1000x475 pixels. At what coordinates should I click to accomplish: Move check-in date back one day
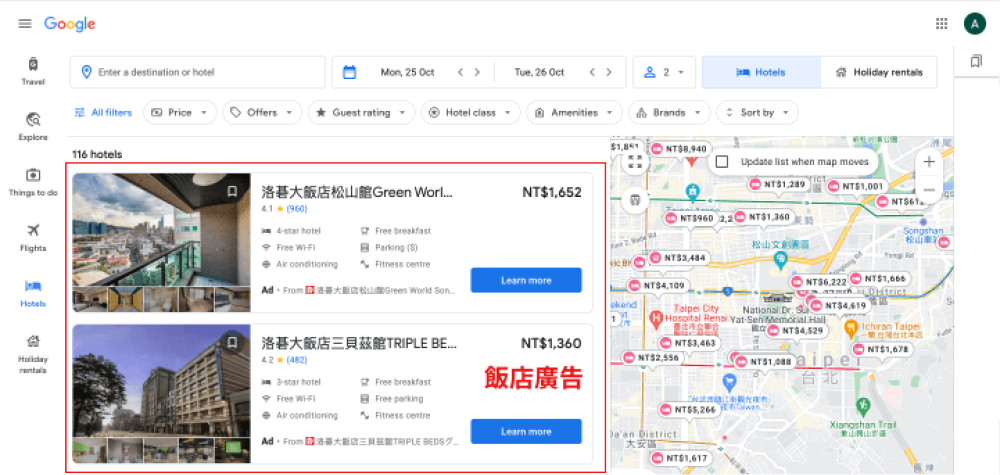pos(460,72)
